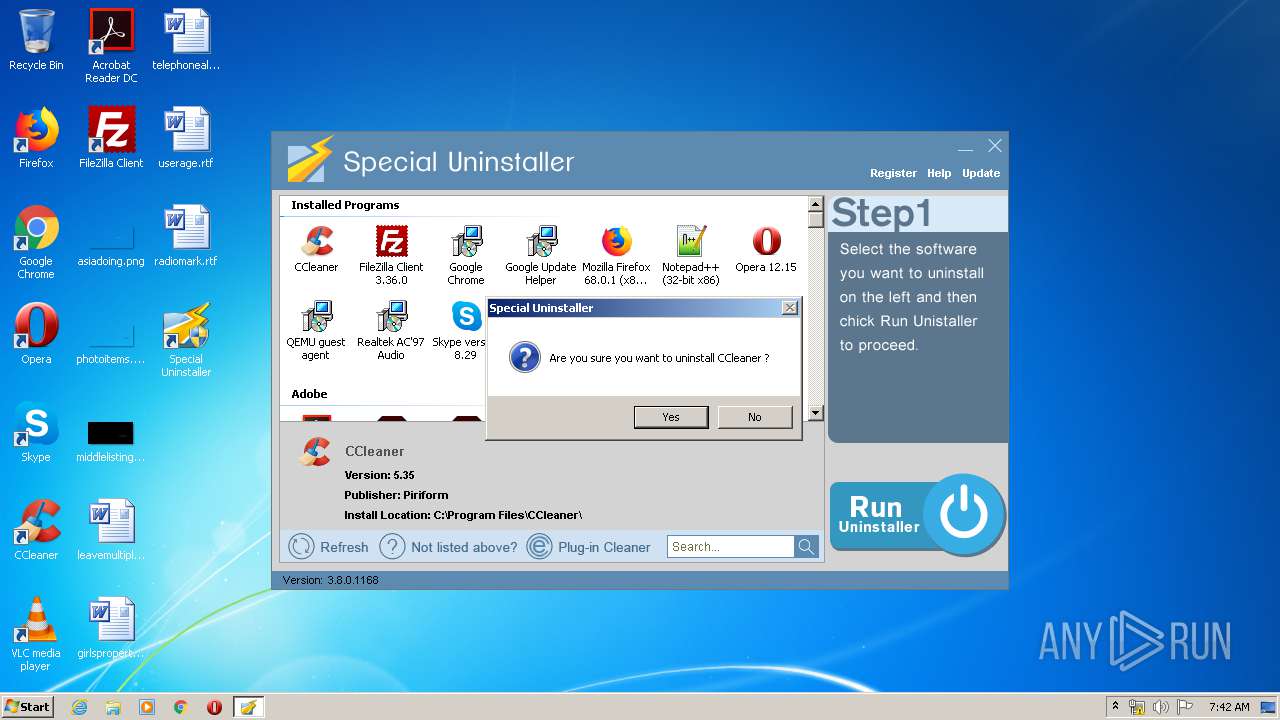Click the Adobe category header

[x=309, y=394]
